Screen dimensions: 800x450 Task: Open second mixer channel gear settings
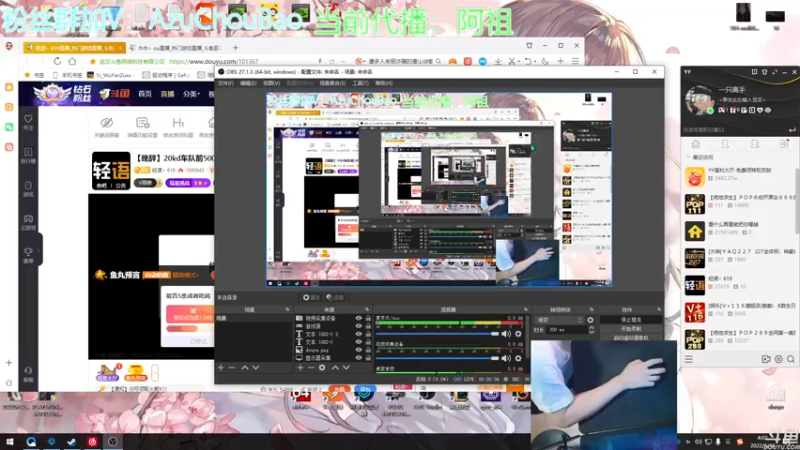(518, 358)
